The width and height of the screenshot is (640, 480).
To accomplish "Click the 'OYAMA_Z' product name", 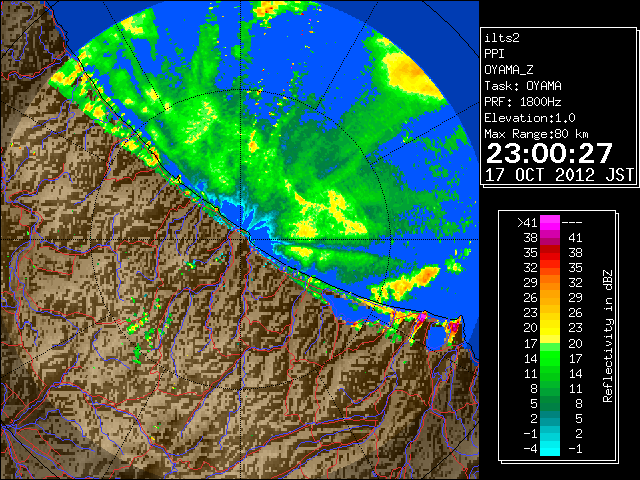I will point(509,70).
